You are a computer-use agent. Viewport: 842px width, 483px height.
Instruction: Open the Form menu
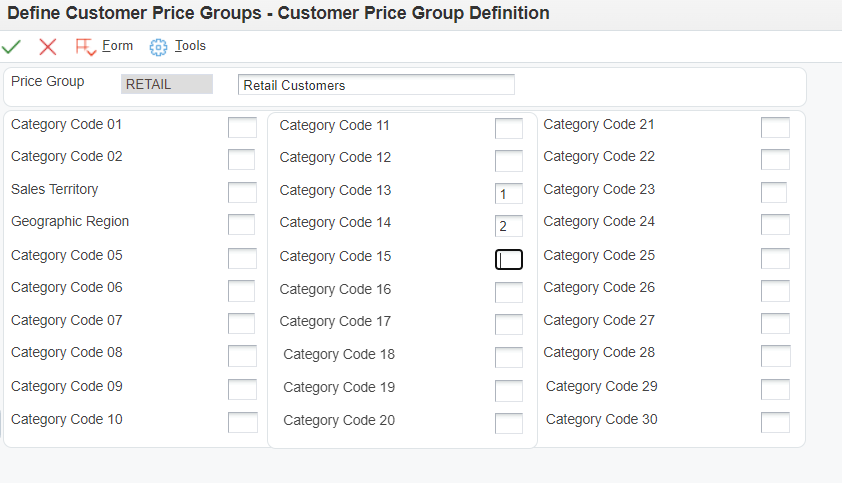[x=117, y=46]
